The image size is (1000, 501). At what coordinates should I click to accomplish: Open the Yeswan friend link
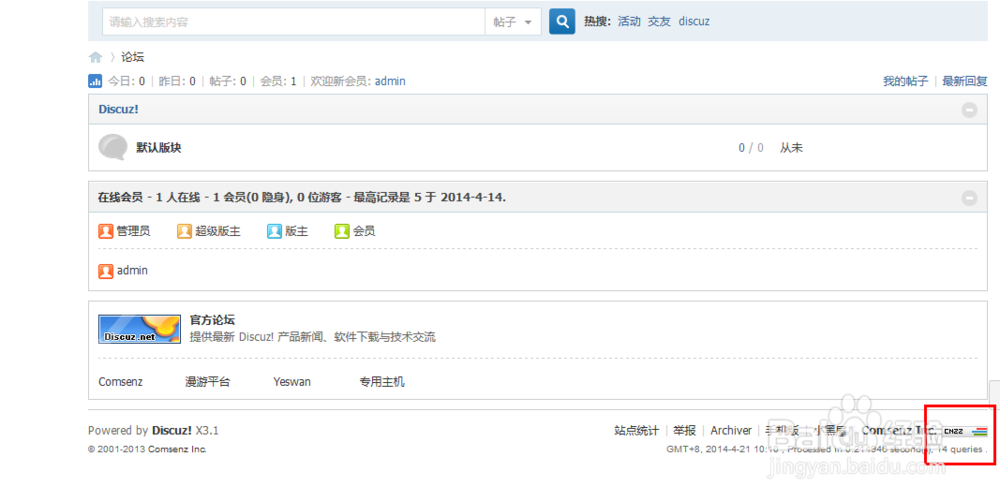[292, 382]
